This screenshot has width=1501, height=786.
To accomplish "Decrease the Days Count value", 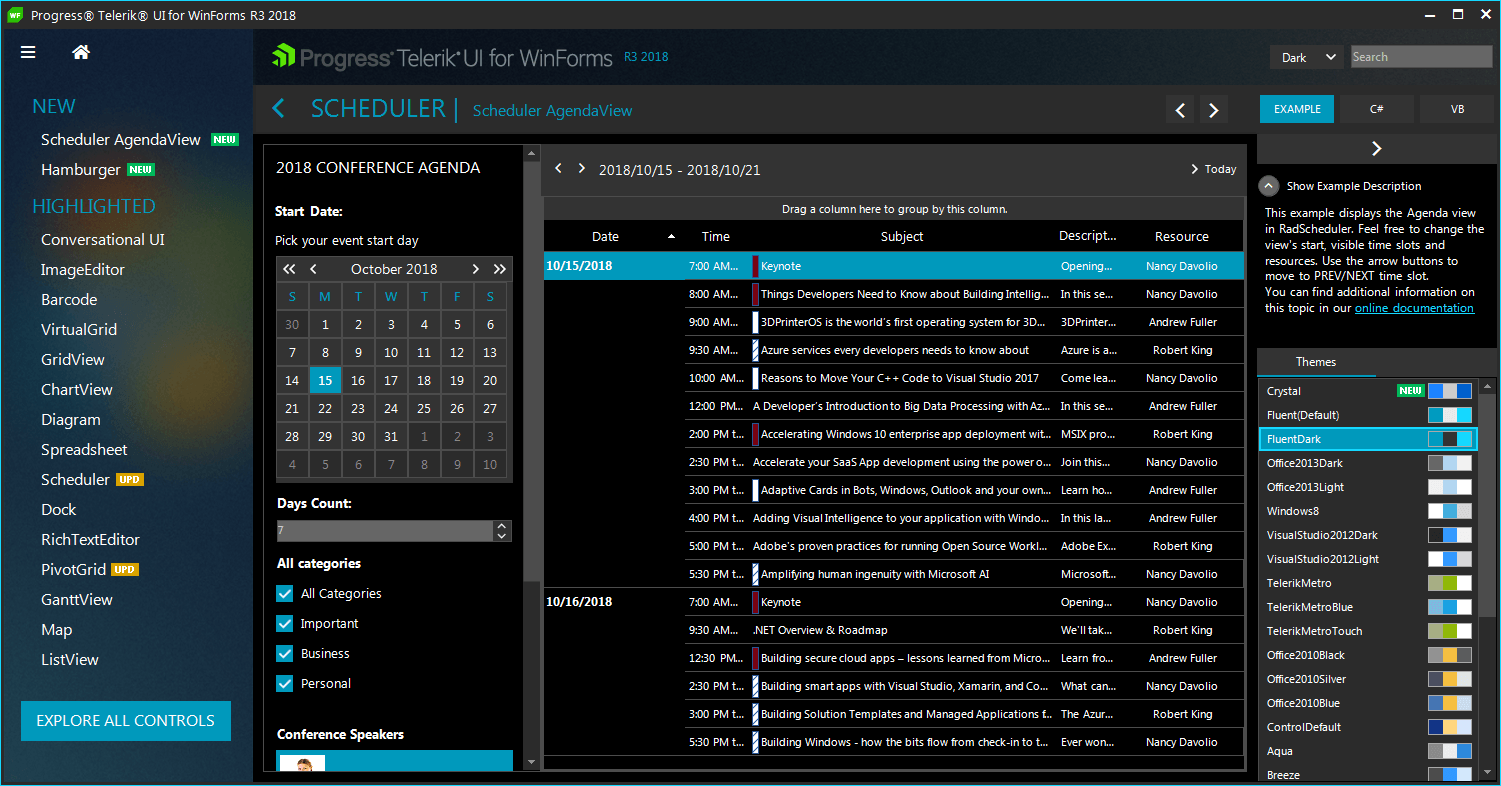I will tap(502, 536).
